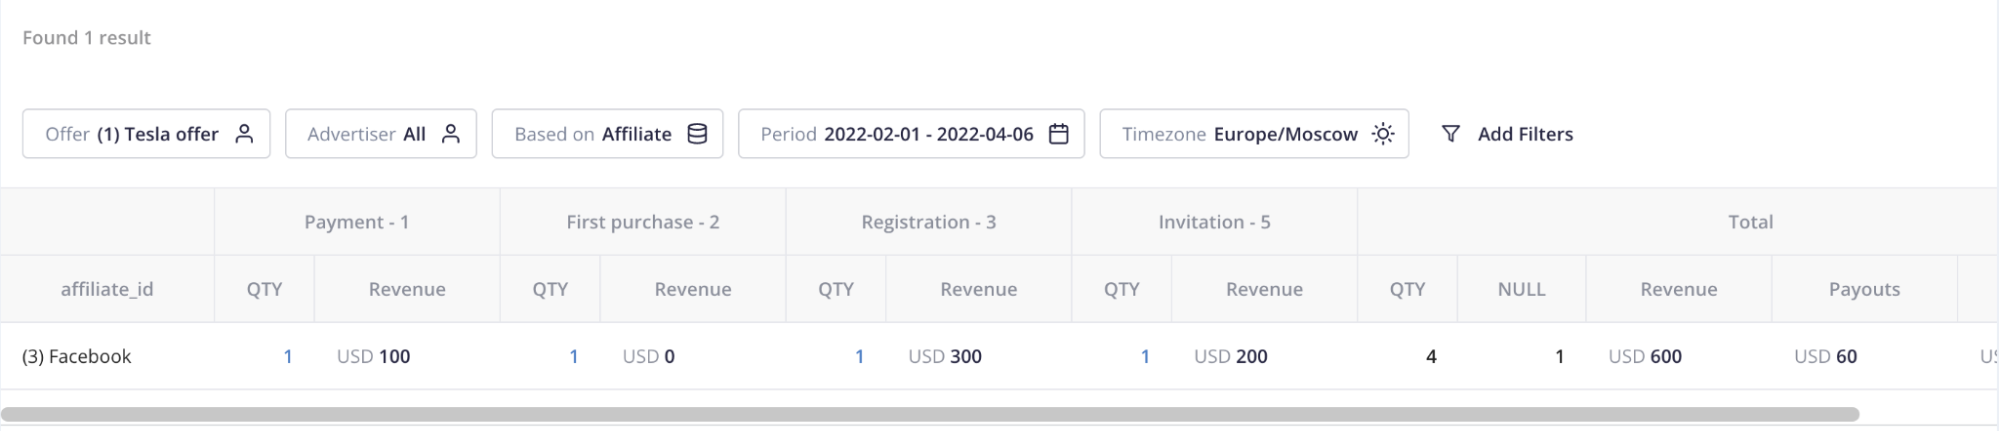Screen dimensions: 1999x432
Task: Sort by the affiliate_id column header
Action: 107,289
